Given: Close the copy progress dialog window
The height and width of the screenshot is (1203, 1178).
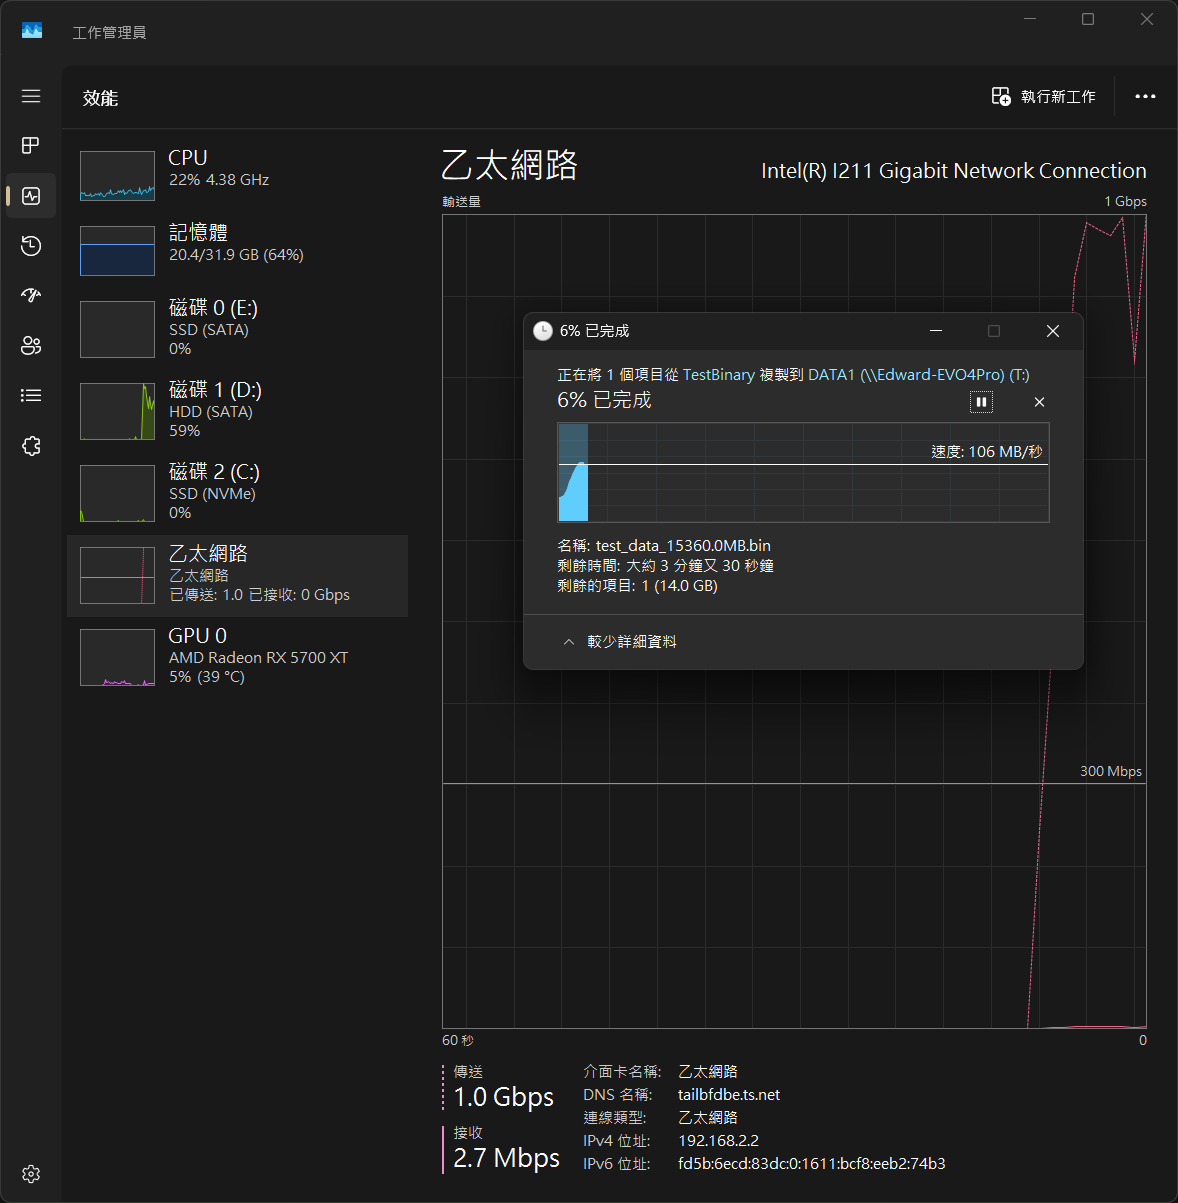Looking at the screenshot, I should [x=1053, y=331].
